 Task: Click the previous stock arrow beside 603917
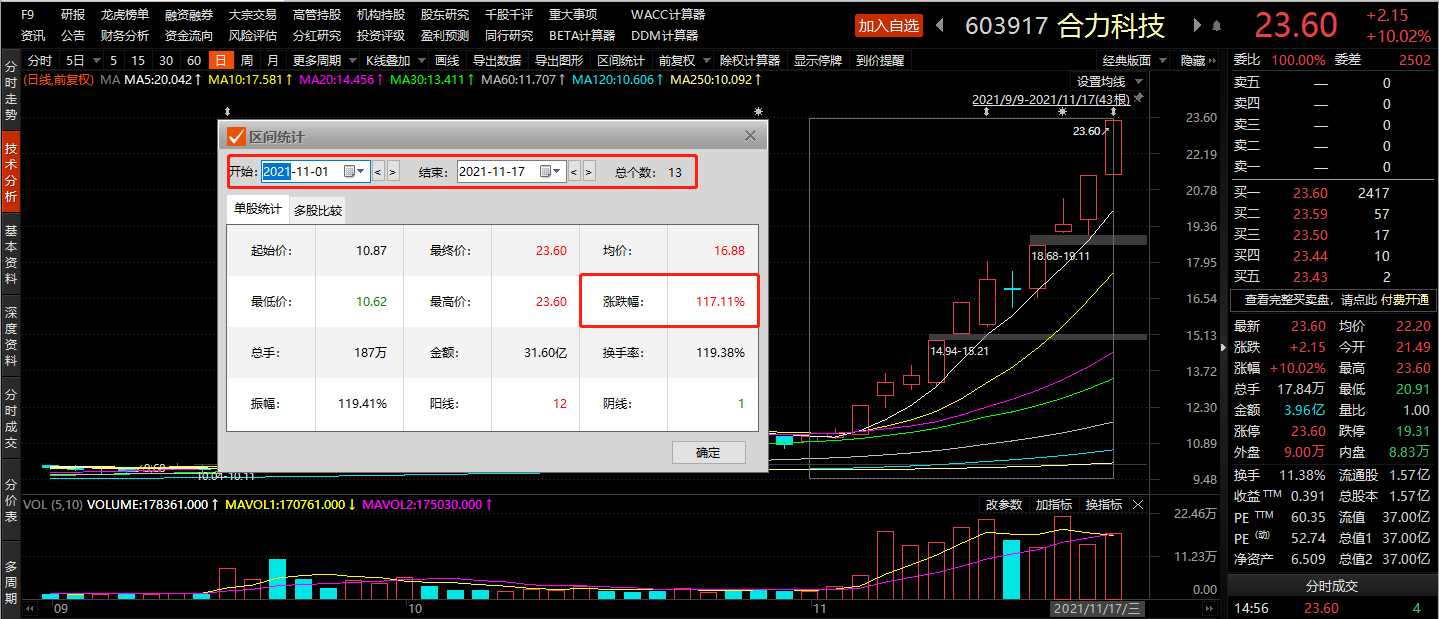click(940, 25)
